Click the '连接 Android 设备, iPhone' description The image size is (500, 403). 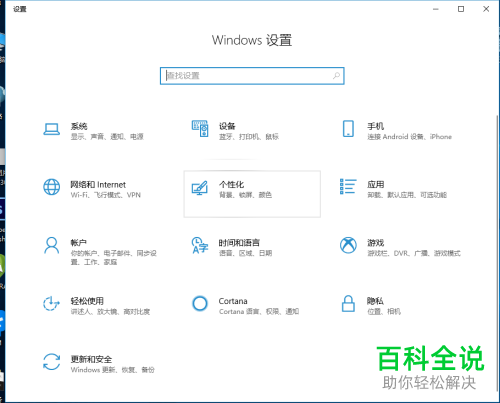(409, 137)
